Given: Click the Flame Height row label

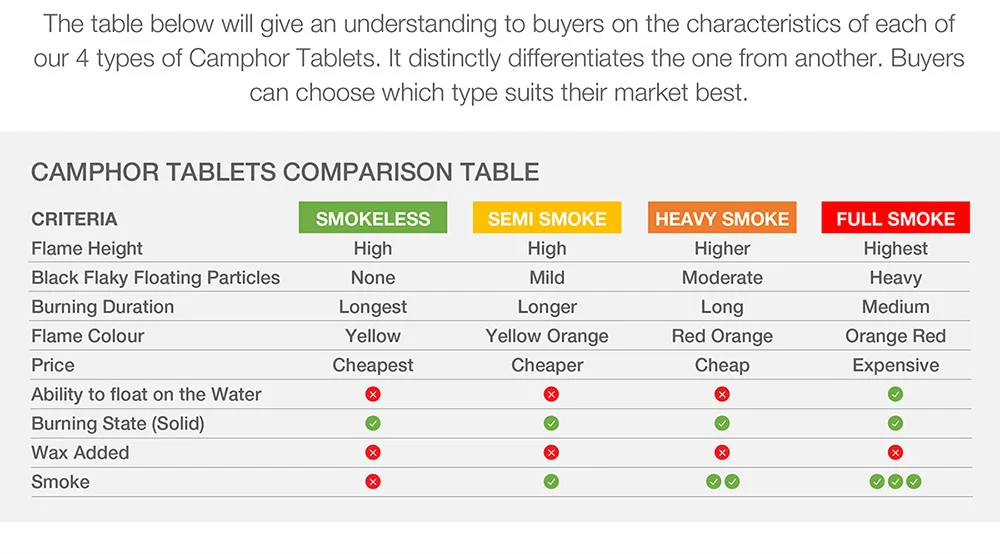Looking at the screenshot, I should point(87,249).
